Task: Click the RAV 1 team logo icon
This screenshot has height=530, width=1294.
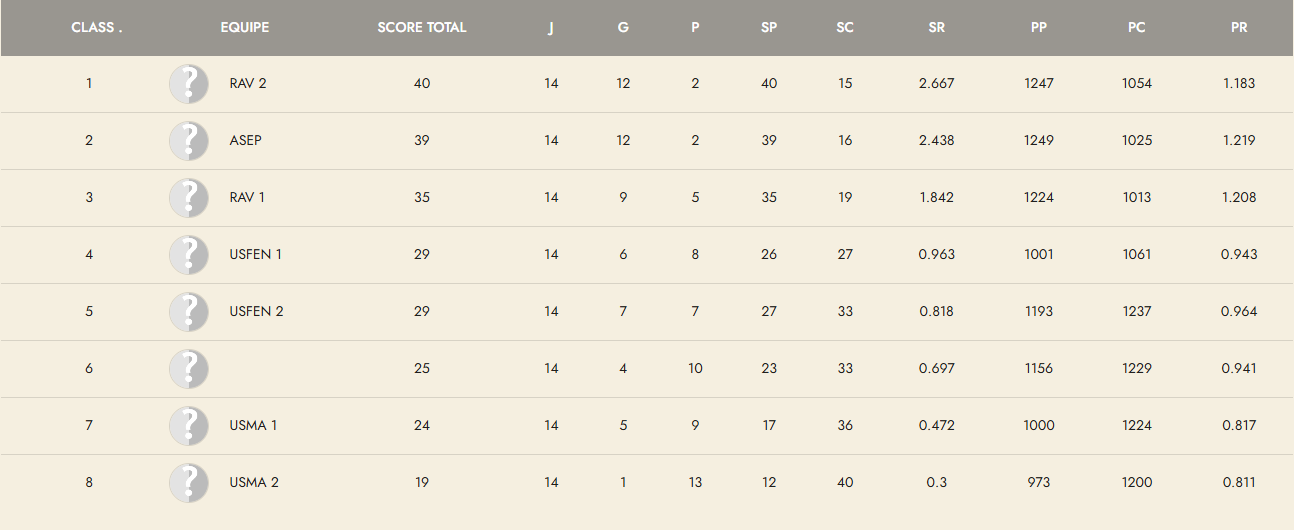Action: pyautogui.click(x=189, y=198)
